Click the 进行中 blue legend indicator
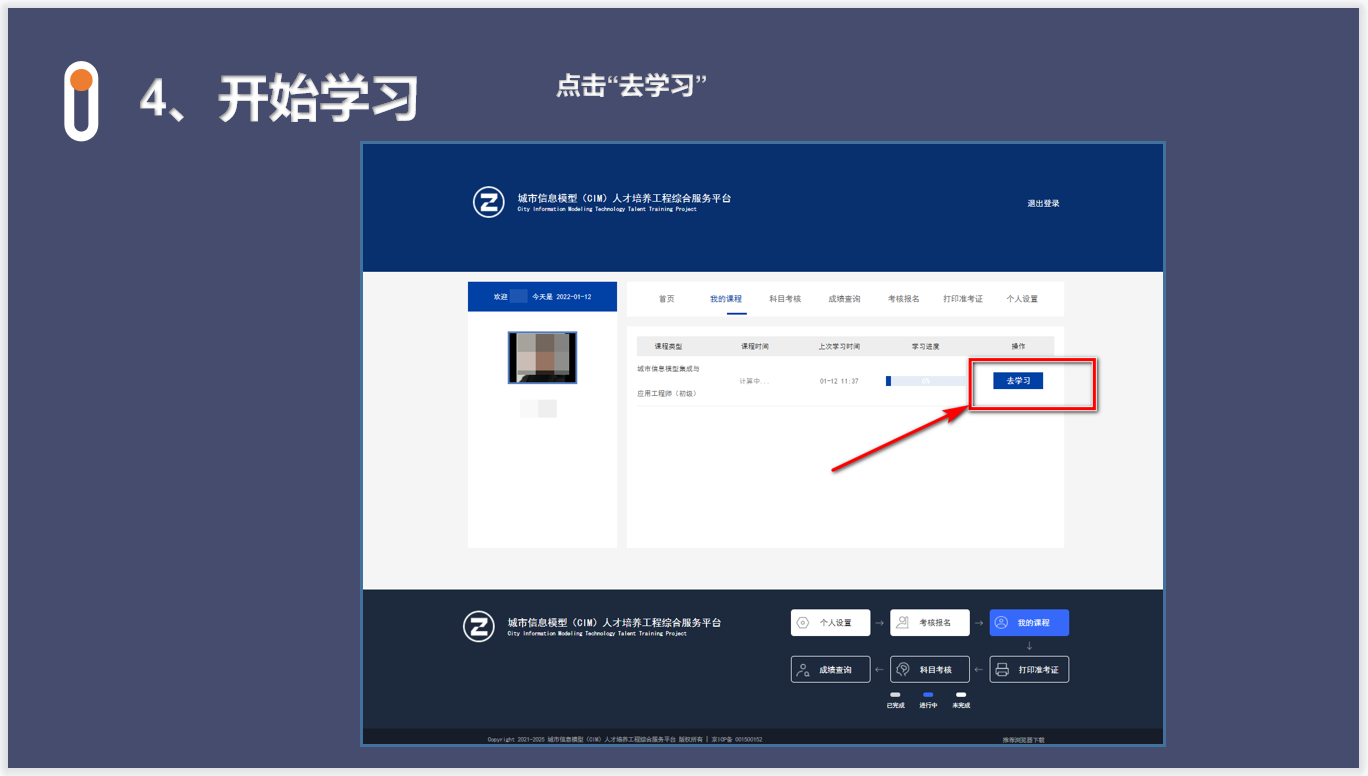This screenshot has width=1368, height=776. coord(928,695)
